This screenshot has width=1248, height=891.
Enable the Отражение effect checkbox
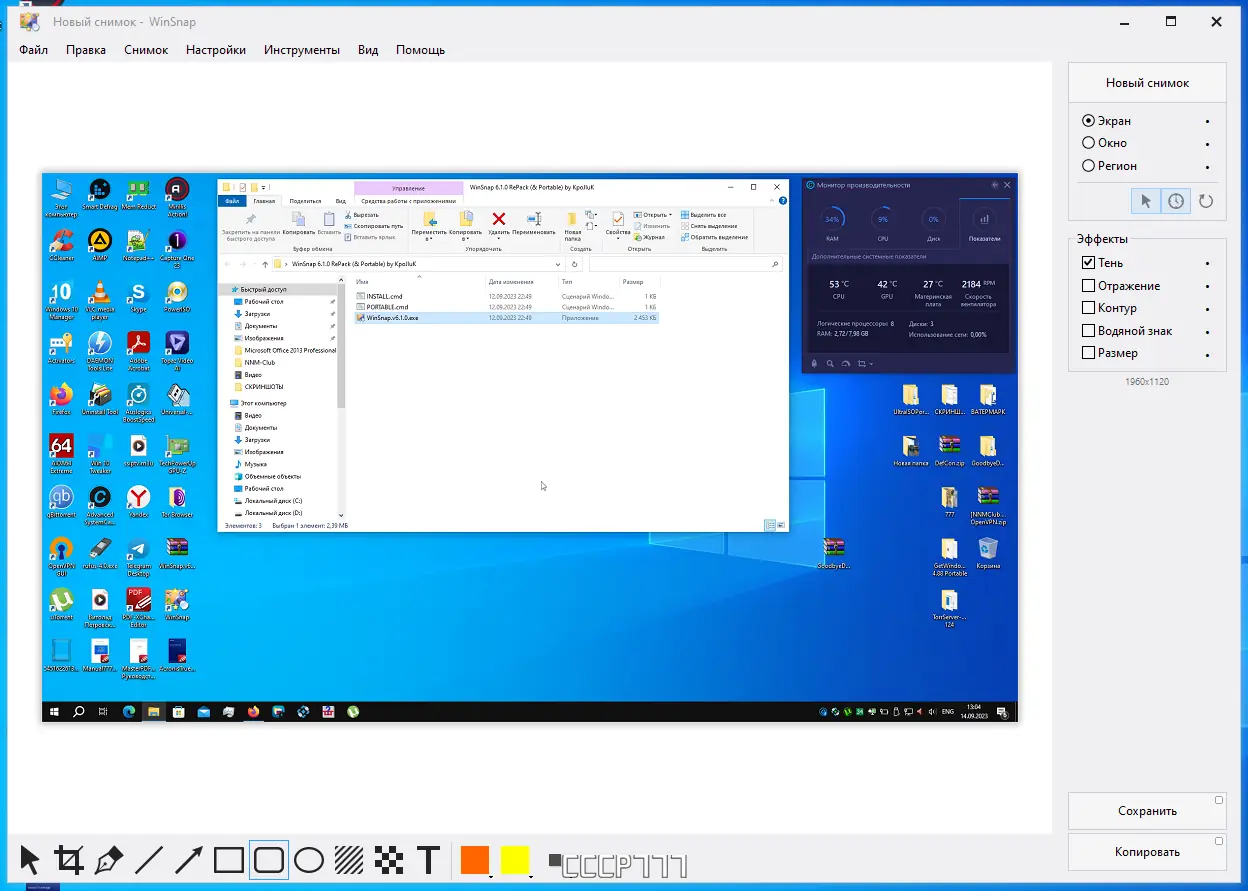click(x=1087, y=285)
